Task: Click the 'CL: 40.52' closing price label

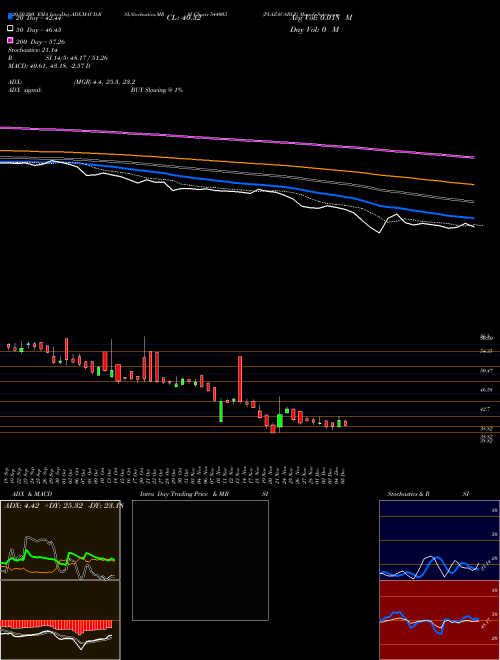Action: point(184,18)
